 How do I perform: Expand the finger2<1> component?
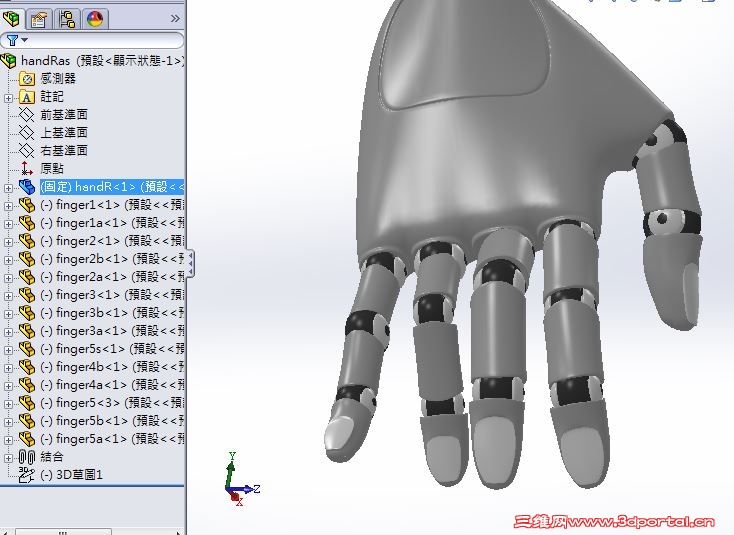[8, 242]
